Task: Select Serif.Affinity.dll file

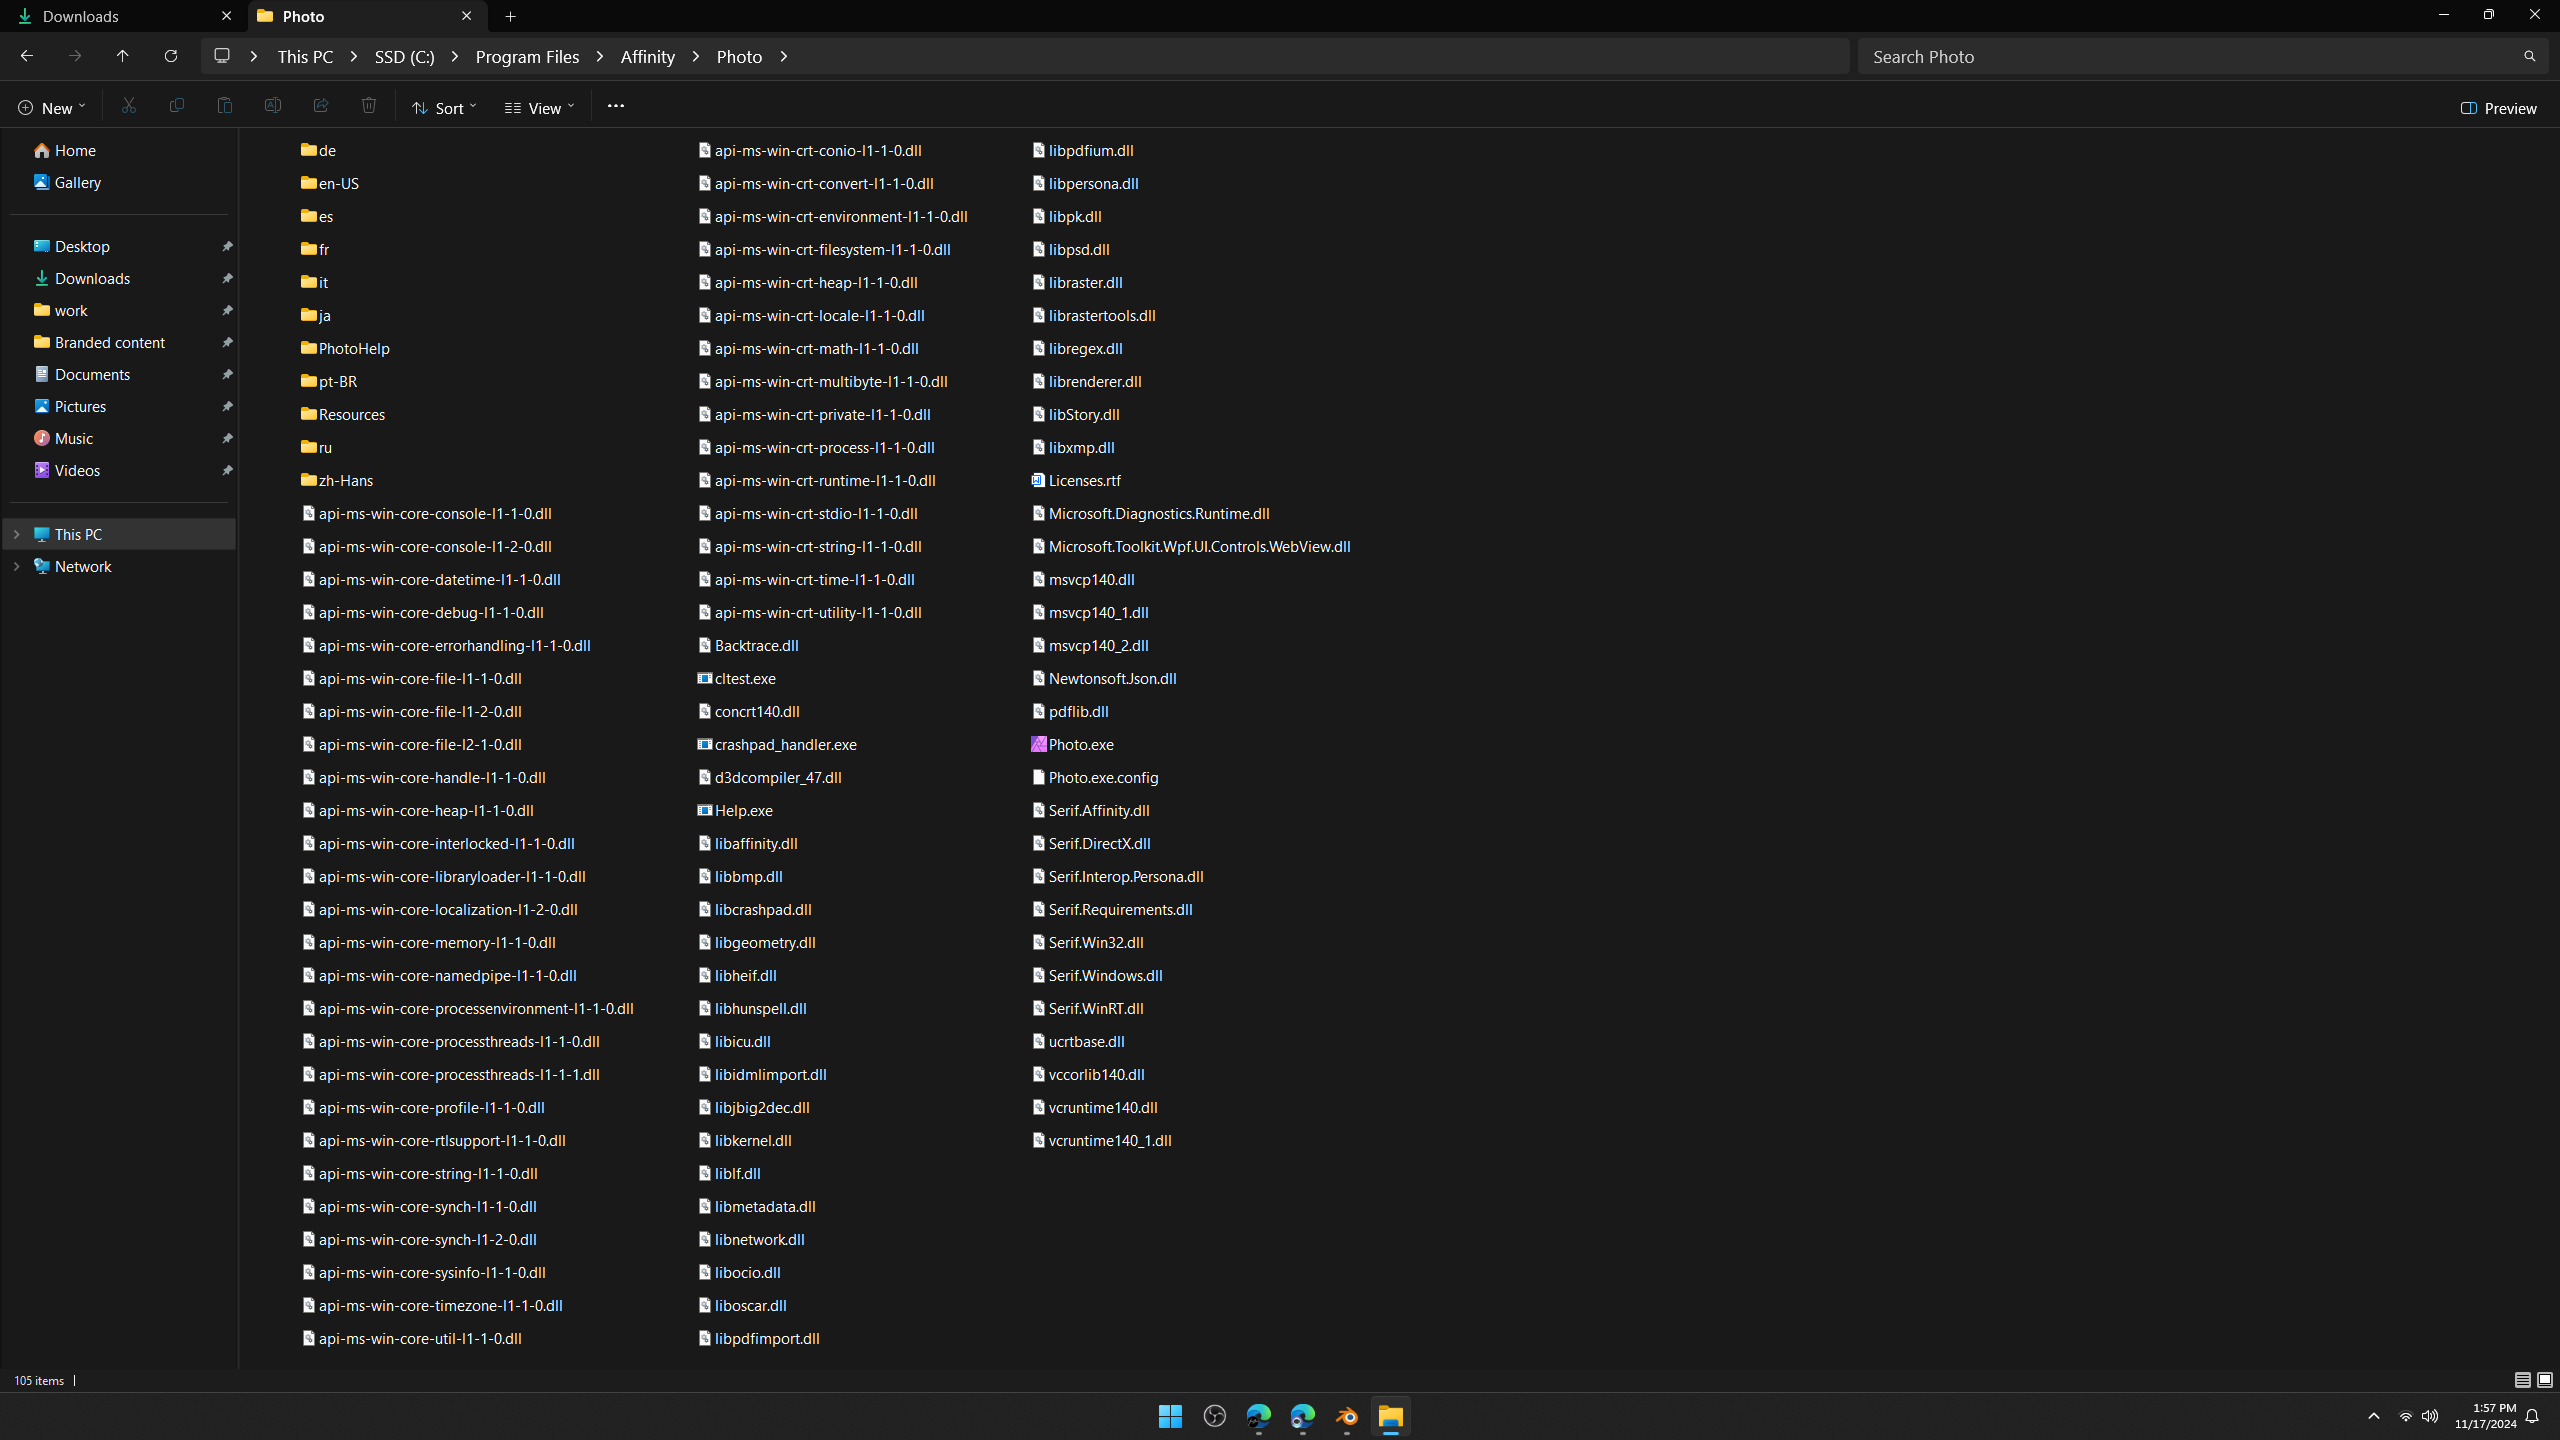Action: click(x=1091, y=810)
